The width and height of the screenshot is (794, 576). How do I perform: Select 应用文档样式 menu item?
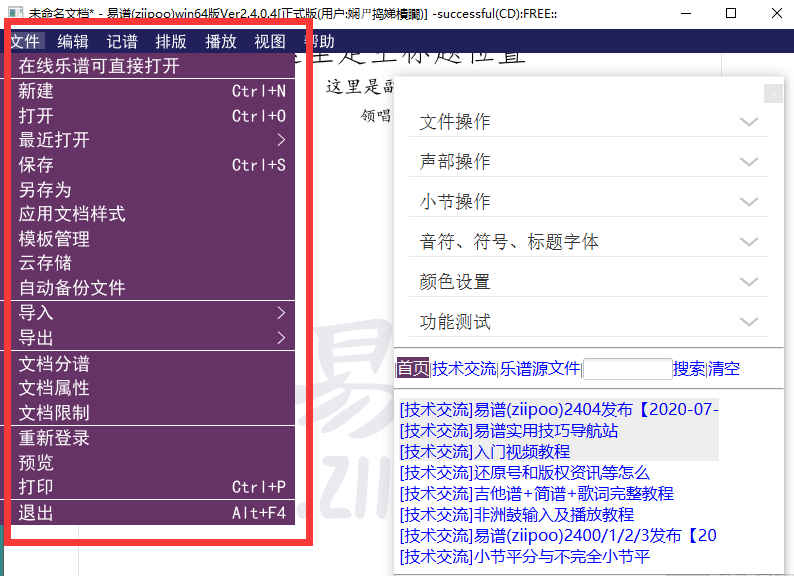click(153, 214)
